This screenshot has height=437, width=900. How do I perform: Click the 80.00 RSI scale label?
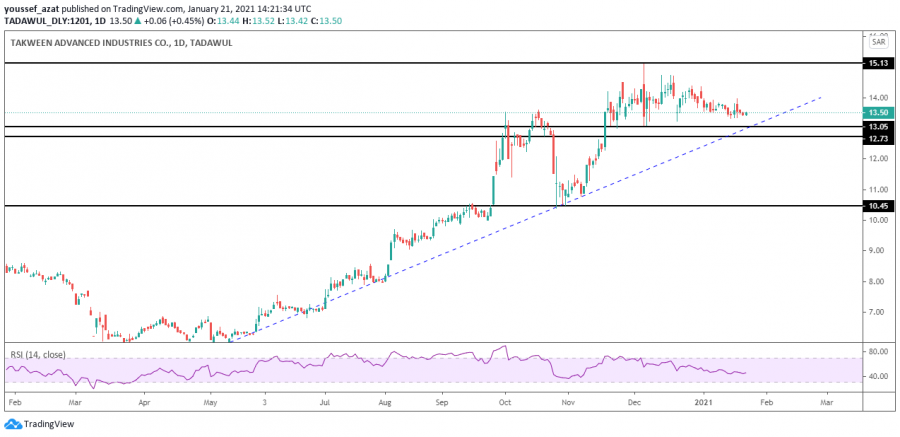[x=877, y=352]
